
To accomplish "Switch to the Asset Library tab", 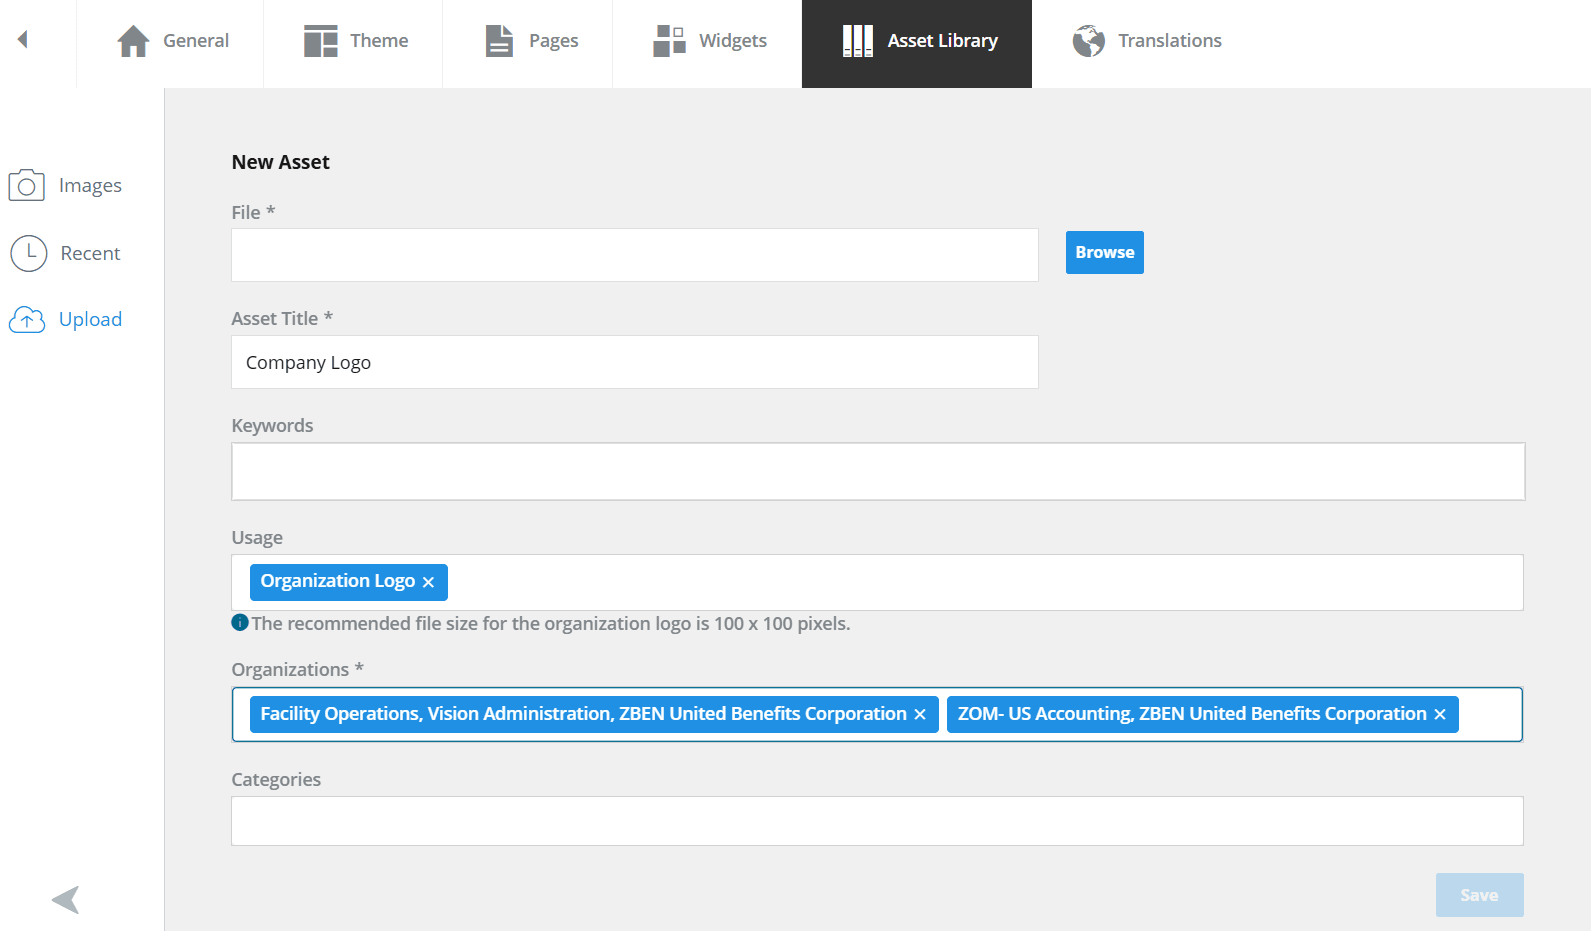I will [x=916, y=41].
